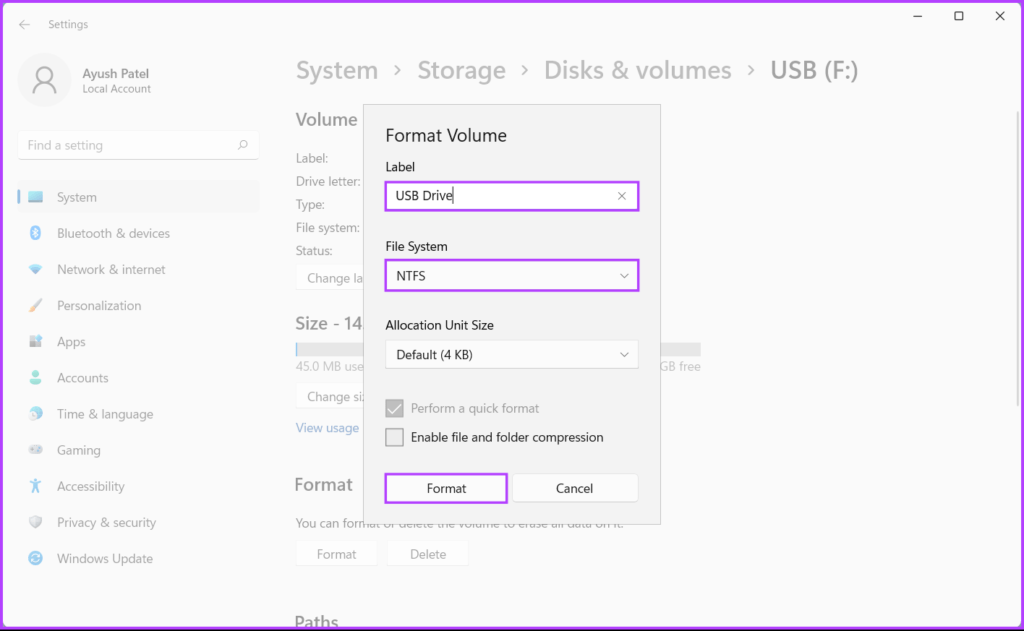Screen dimensions: 1024x631
Task: Open the Accessibility settings icon
Action: (33, 486)
